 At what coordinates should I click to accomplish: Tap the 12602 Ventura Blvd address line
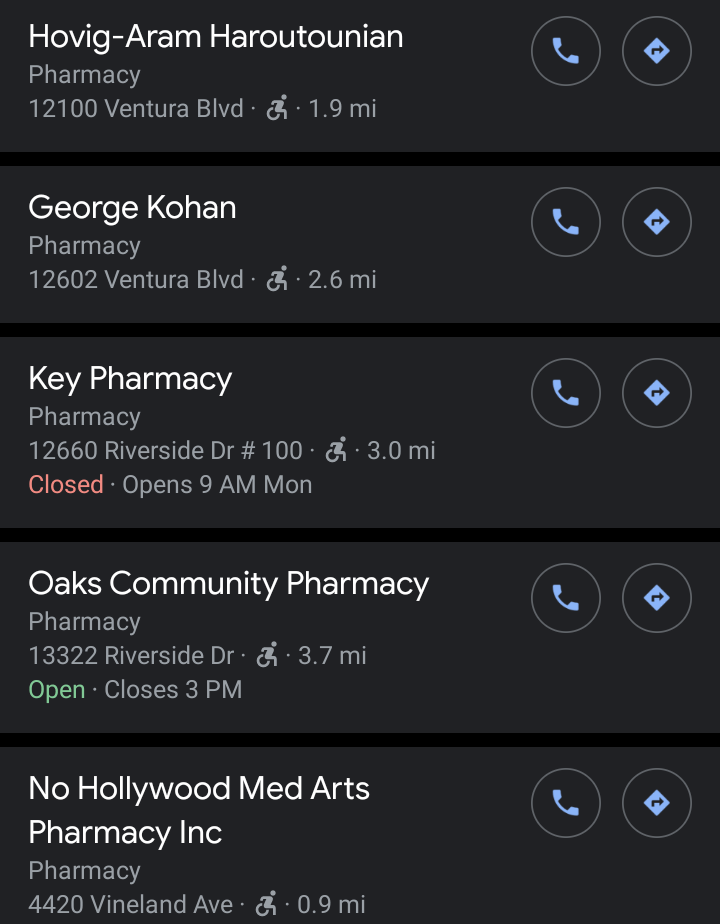pyautogui.click(x=136, y=280)
